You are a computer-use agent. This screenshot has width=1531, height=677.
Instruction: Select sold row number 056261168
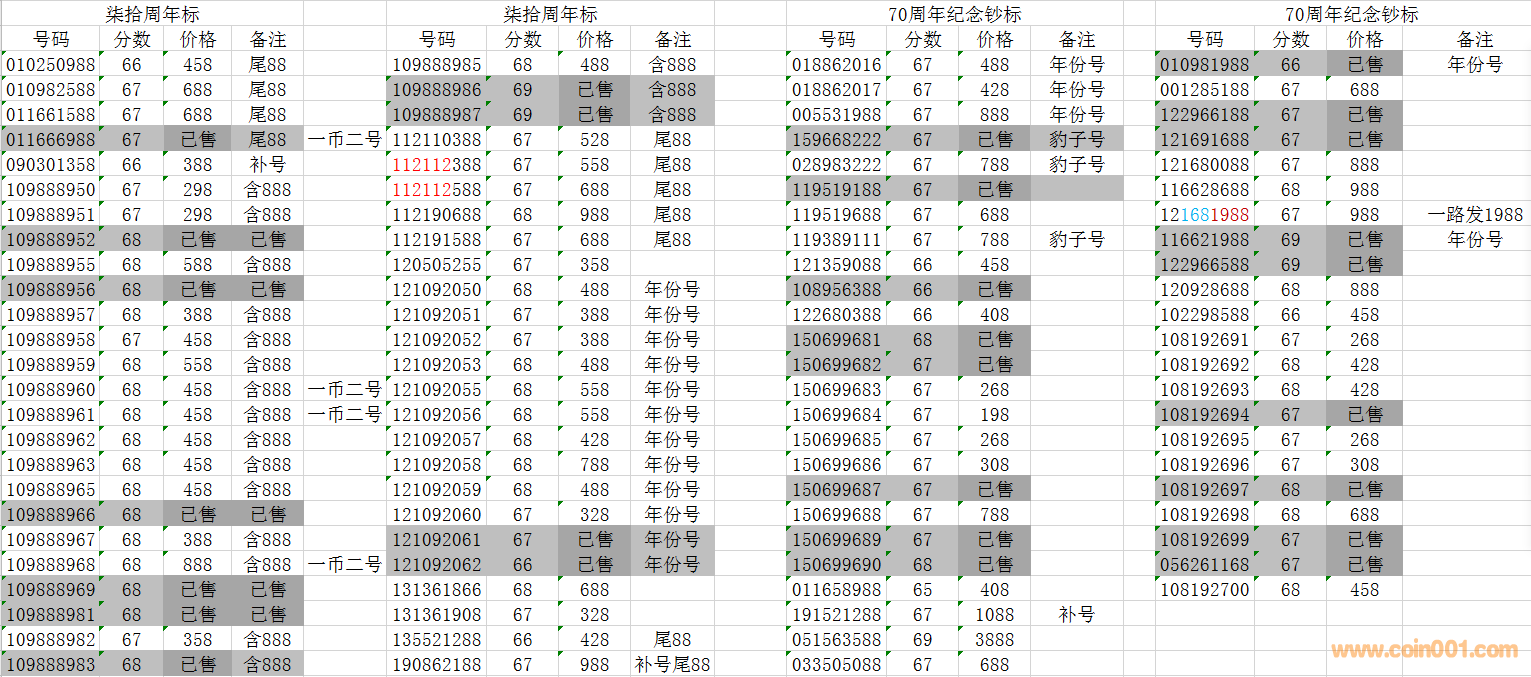coord(1204,565)
